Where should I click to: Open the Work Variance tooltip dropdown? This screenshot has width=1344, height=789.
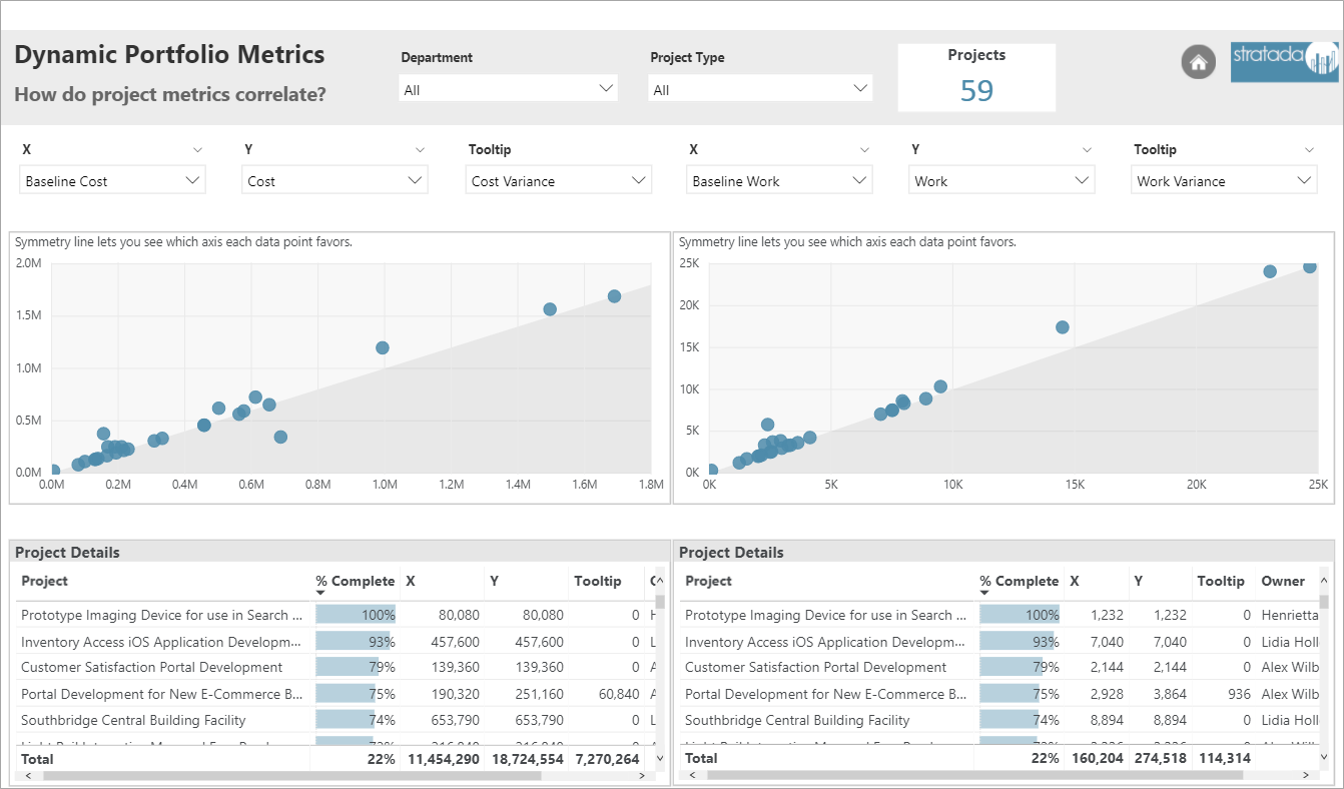coord(1224,181)
